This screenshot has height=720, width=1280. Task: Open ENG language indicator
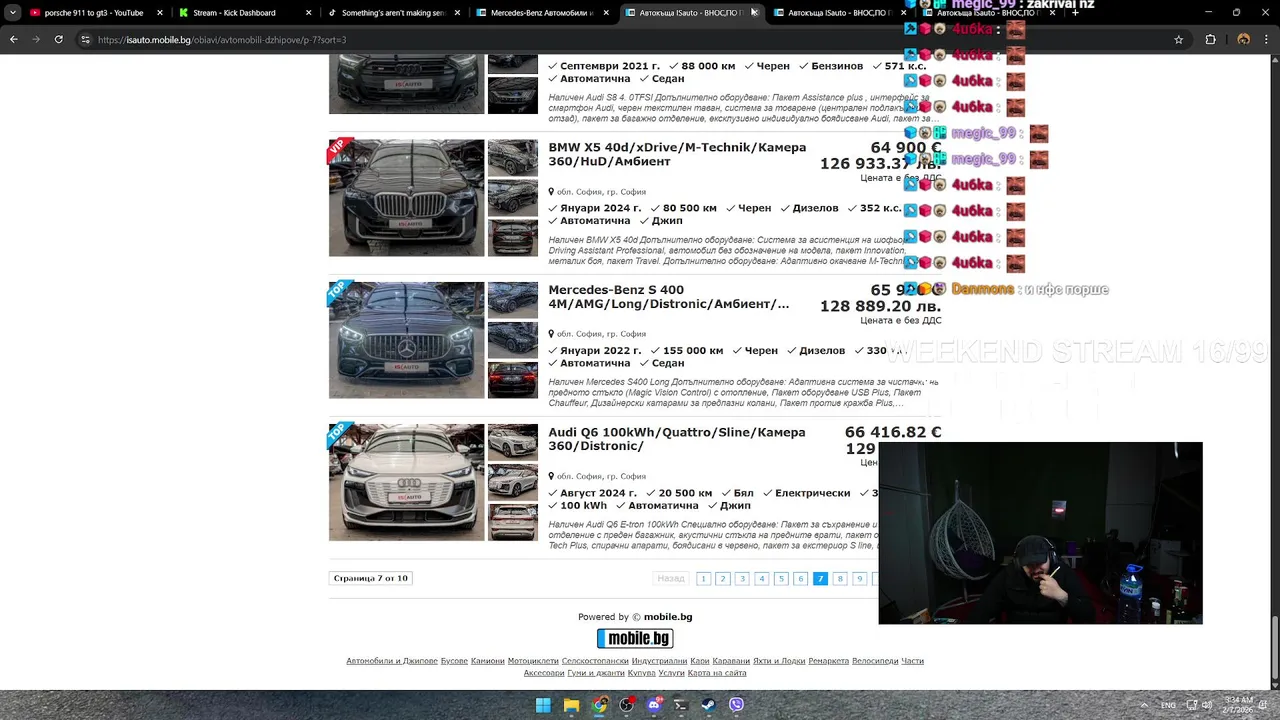[1168, 705]
